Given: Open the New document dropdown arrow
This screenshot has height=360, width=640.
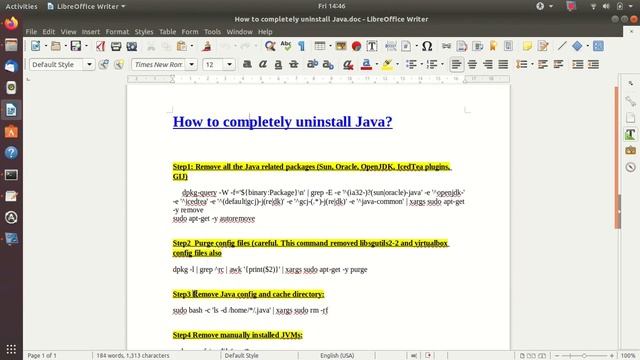Looking at the screenshot, I should pyautogui.click(x=45, y=46).
